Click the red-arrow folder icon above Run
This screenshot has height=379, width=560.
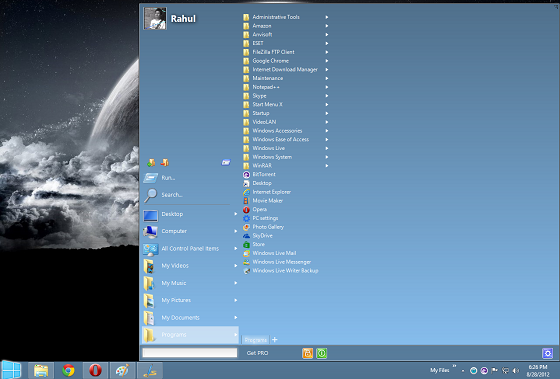point(164,163)
